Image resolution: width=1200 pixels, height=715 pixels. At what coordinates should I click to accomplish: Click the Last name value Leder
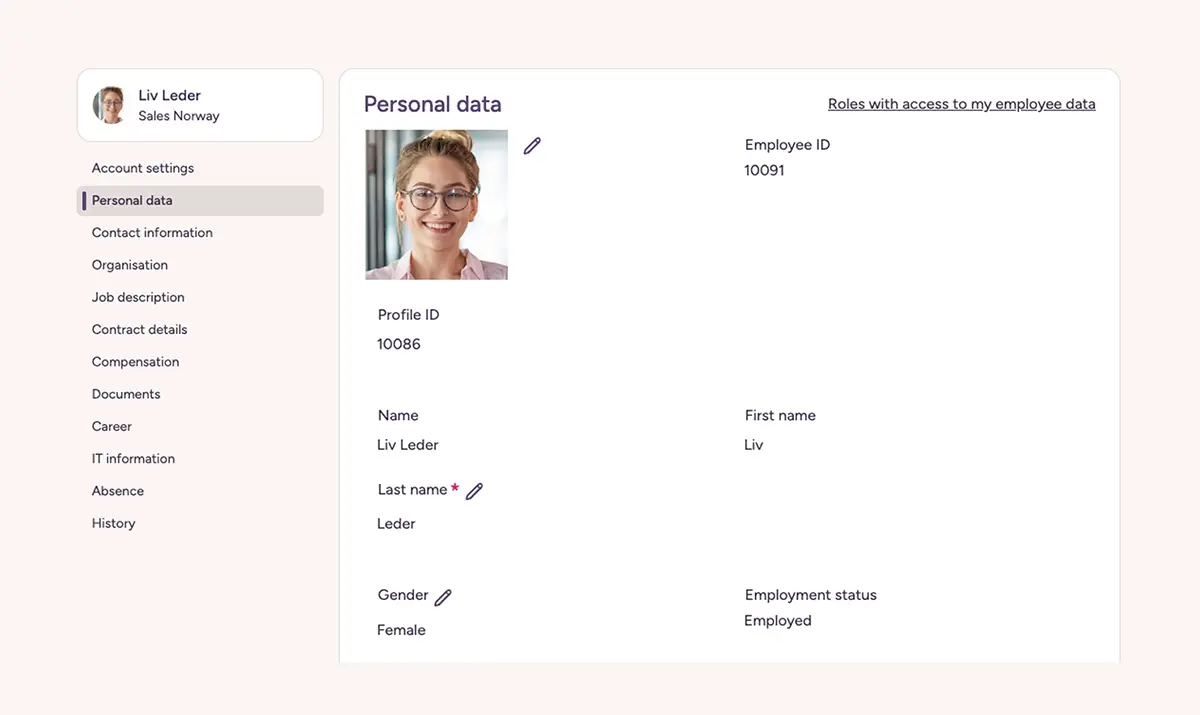click(396, 524)
